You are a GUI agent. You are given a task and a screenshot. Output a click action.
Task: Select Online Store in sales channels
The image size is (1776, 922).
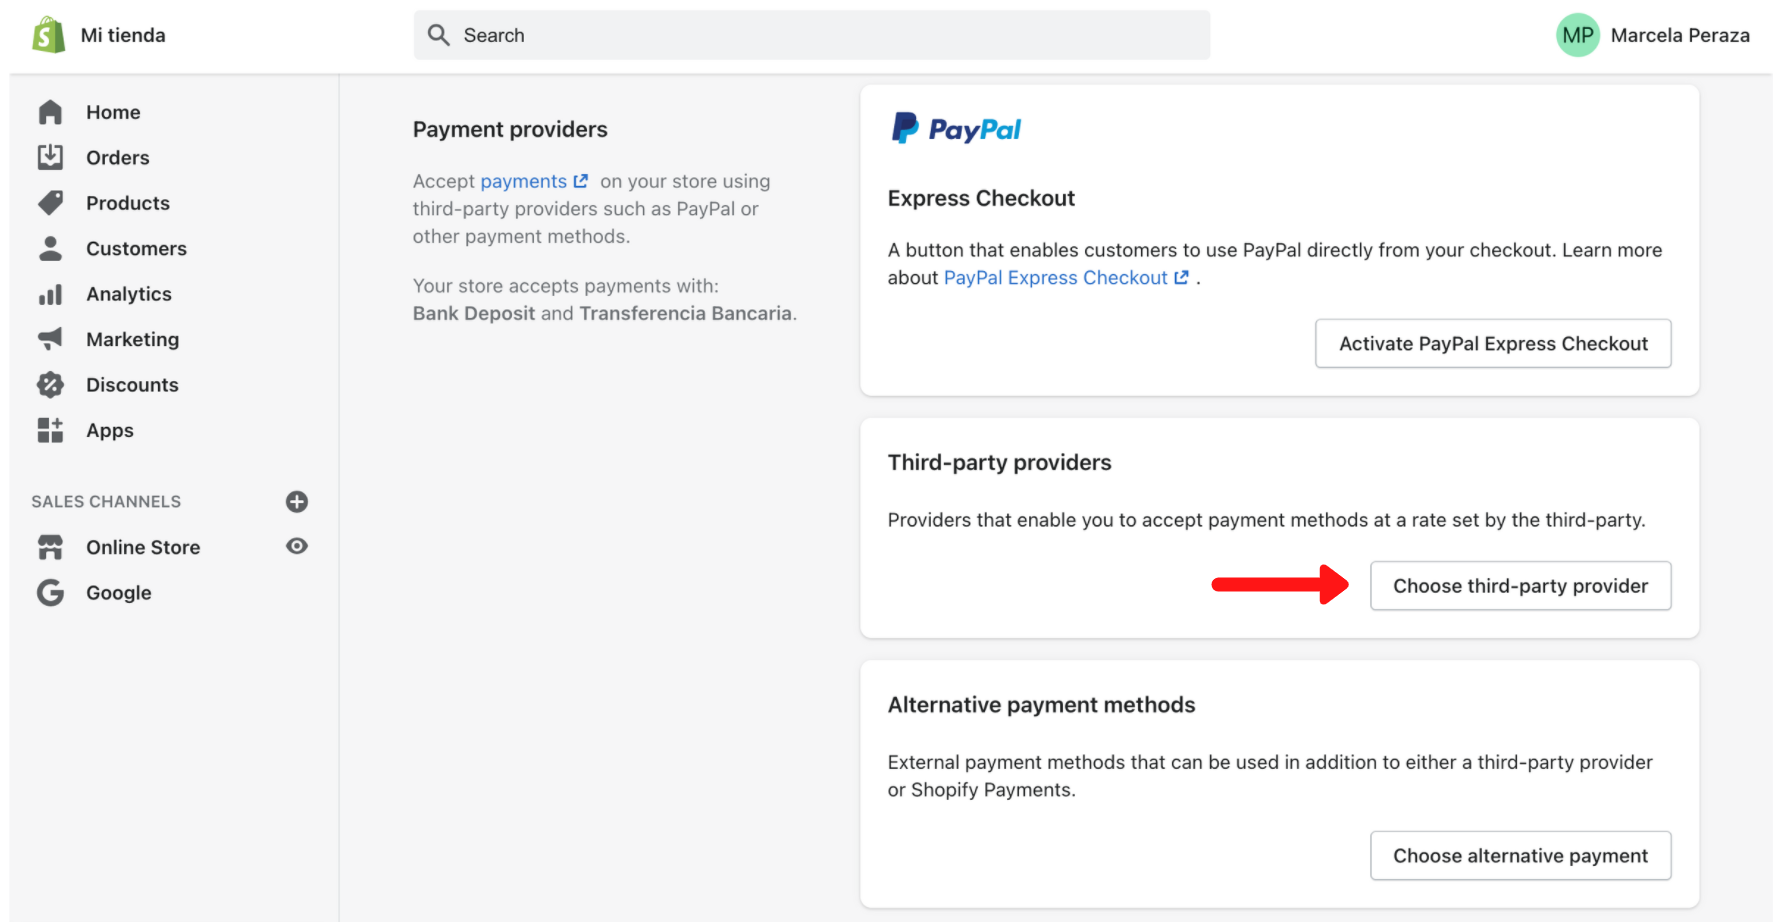(143, 547)
